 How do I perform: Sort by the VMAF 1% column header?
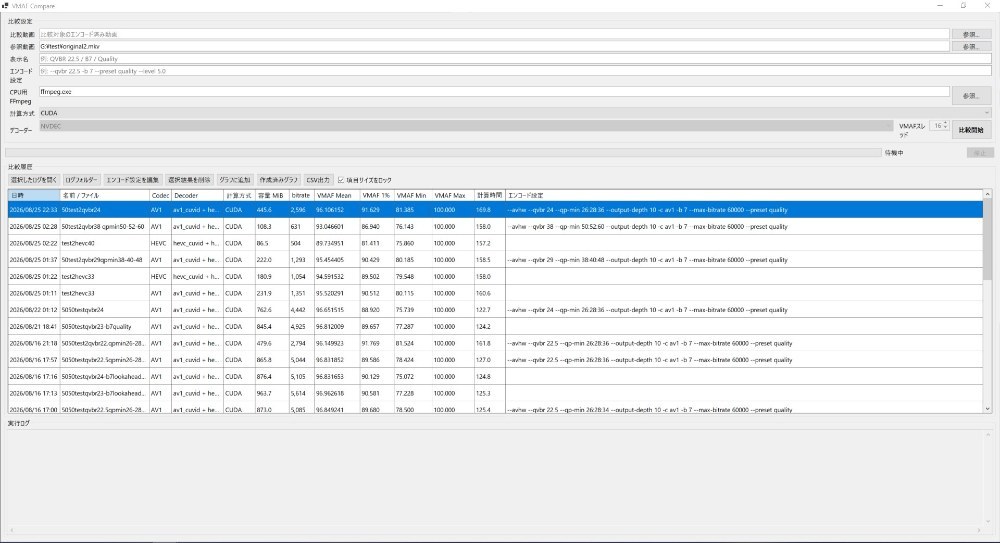pos(376,195)
